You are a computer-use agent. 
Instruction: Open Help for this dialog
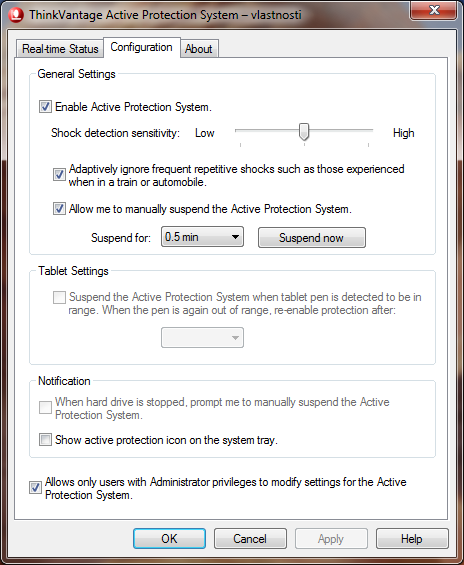click(412, 539)
